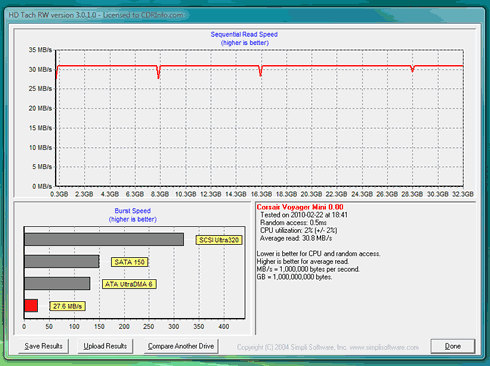Click the Done button
Viewport: 490px width, 366px height.
pyautogui.click(x=453, y=346)
